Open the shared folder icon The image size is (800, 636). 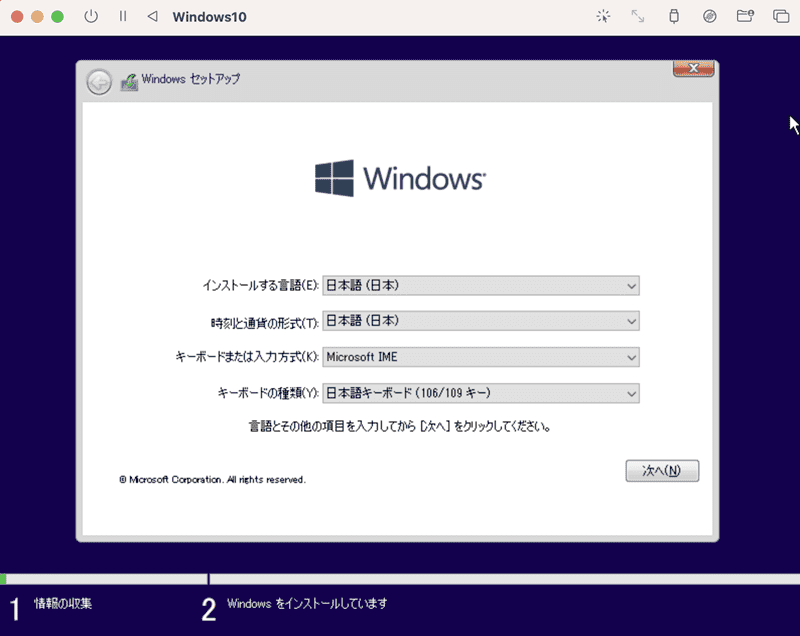tap(745, 16)
